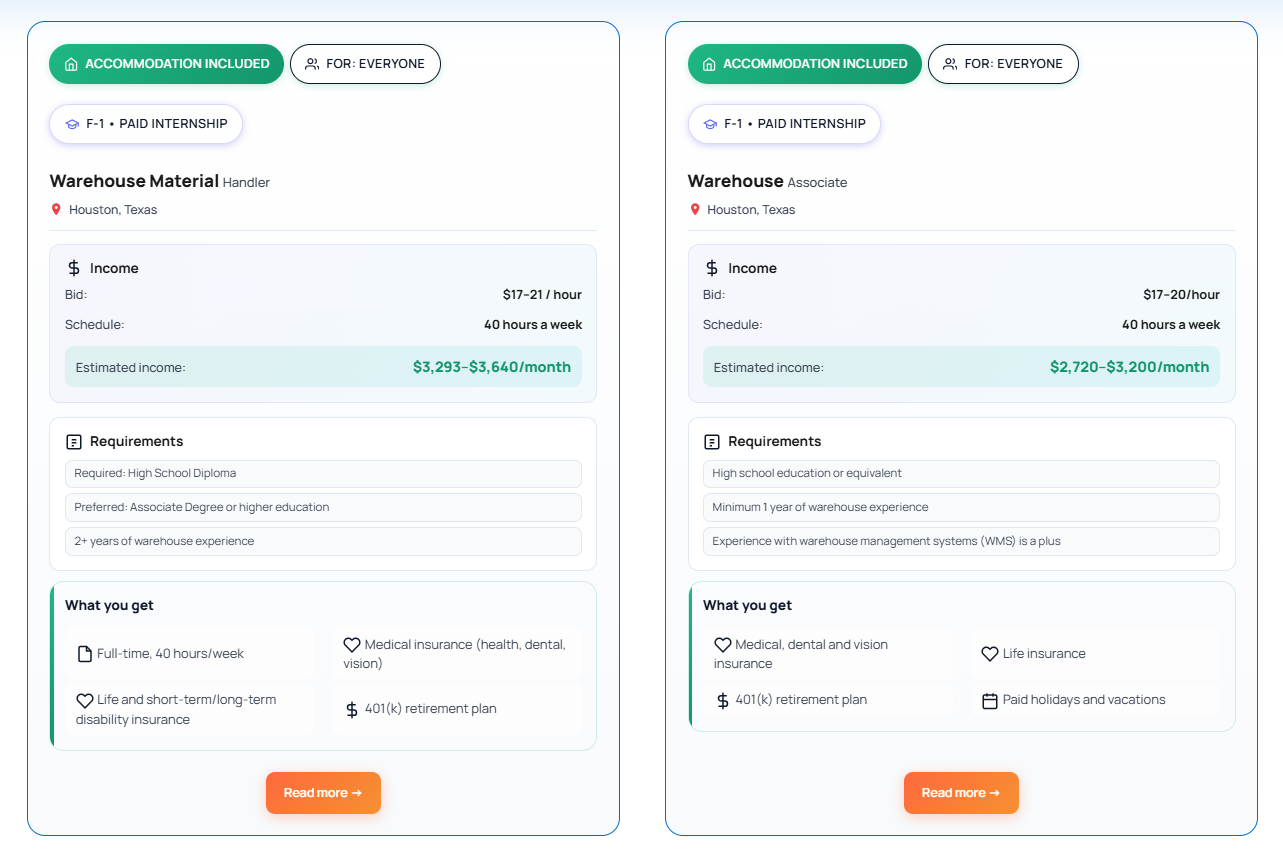
Task: Select Accommodation Included badge on Warehouse Associate card
Action: click(x=804, y=64)
